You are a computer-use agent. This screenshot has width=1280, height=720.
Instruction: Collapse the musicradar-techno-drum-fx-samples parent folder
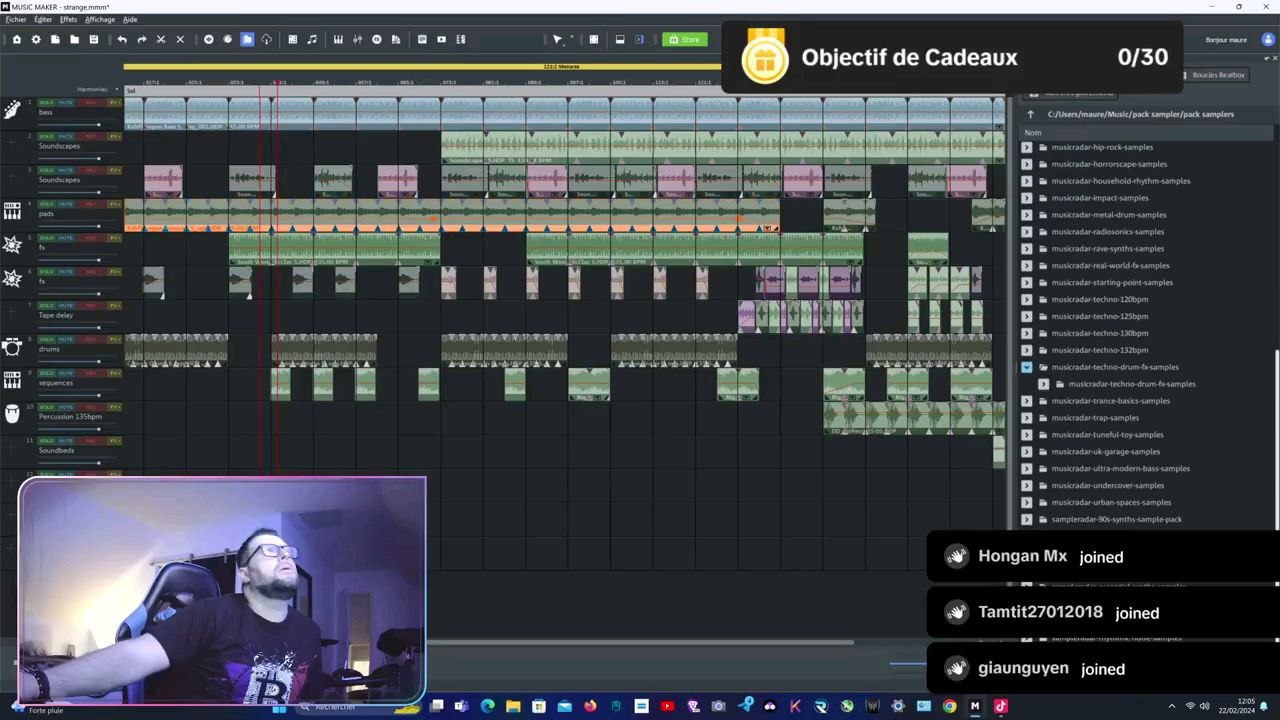click(x=1027, y=367)
